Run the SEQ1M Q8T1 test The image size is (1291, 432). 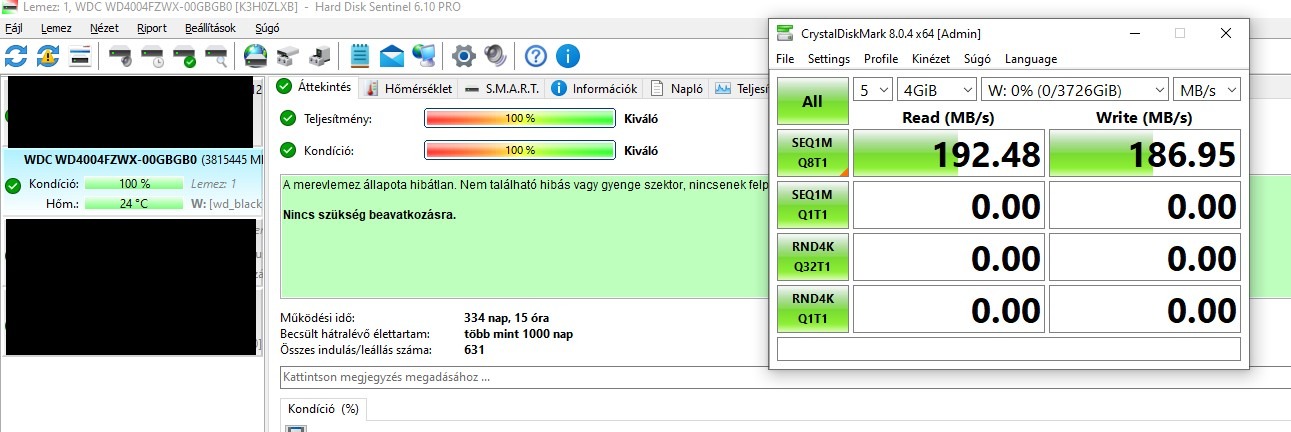coord(812,153)
